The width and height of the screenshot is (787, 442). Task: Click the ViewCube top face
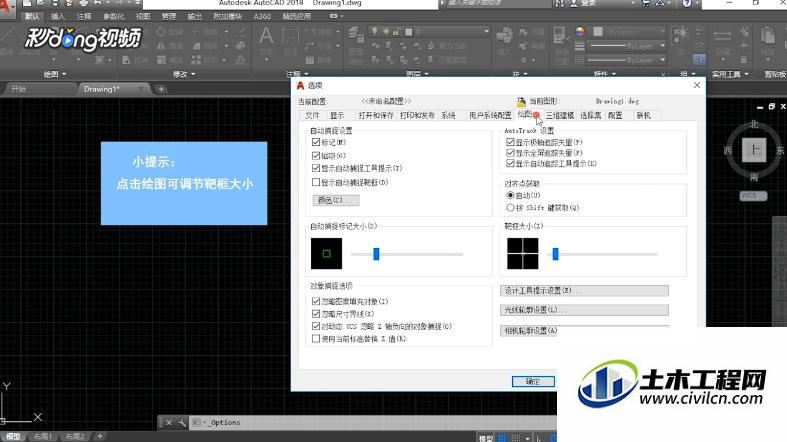point(754,150)
